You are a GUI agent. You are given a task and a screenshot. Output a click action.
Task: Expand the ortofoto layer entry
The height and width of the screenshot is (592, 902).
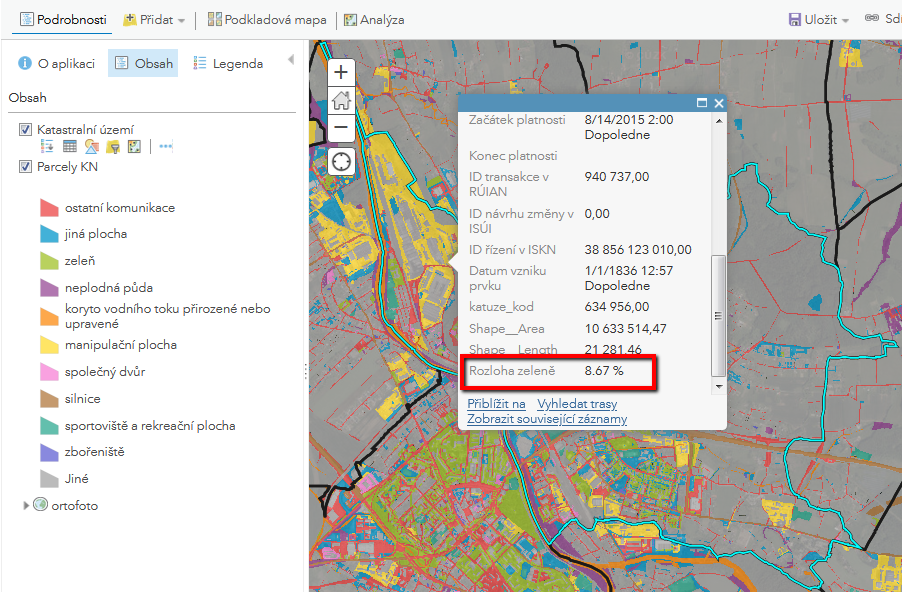tap(25, 505)
